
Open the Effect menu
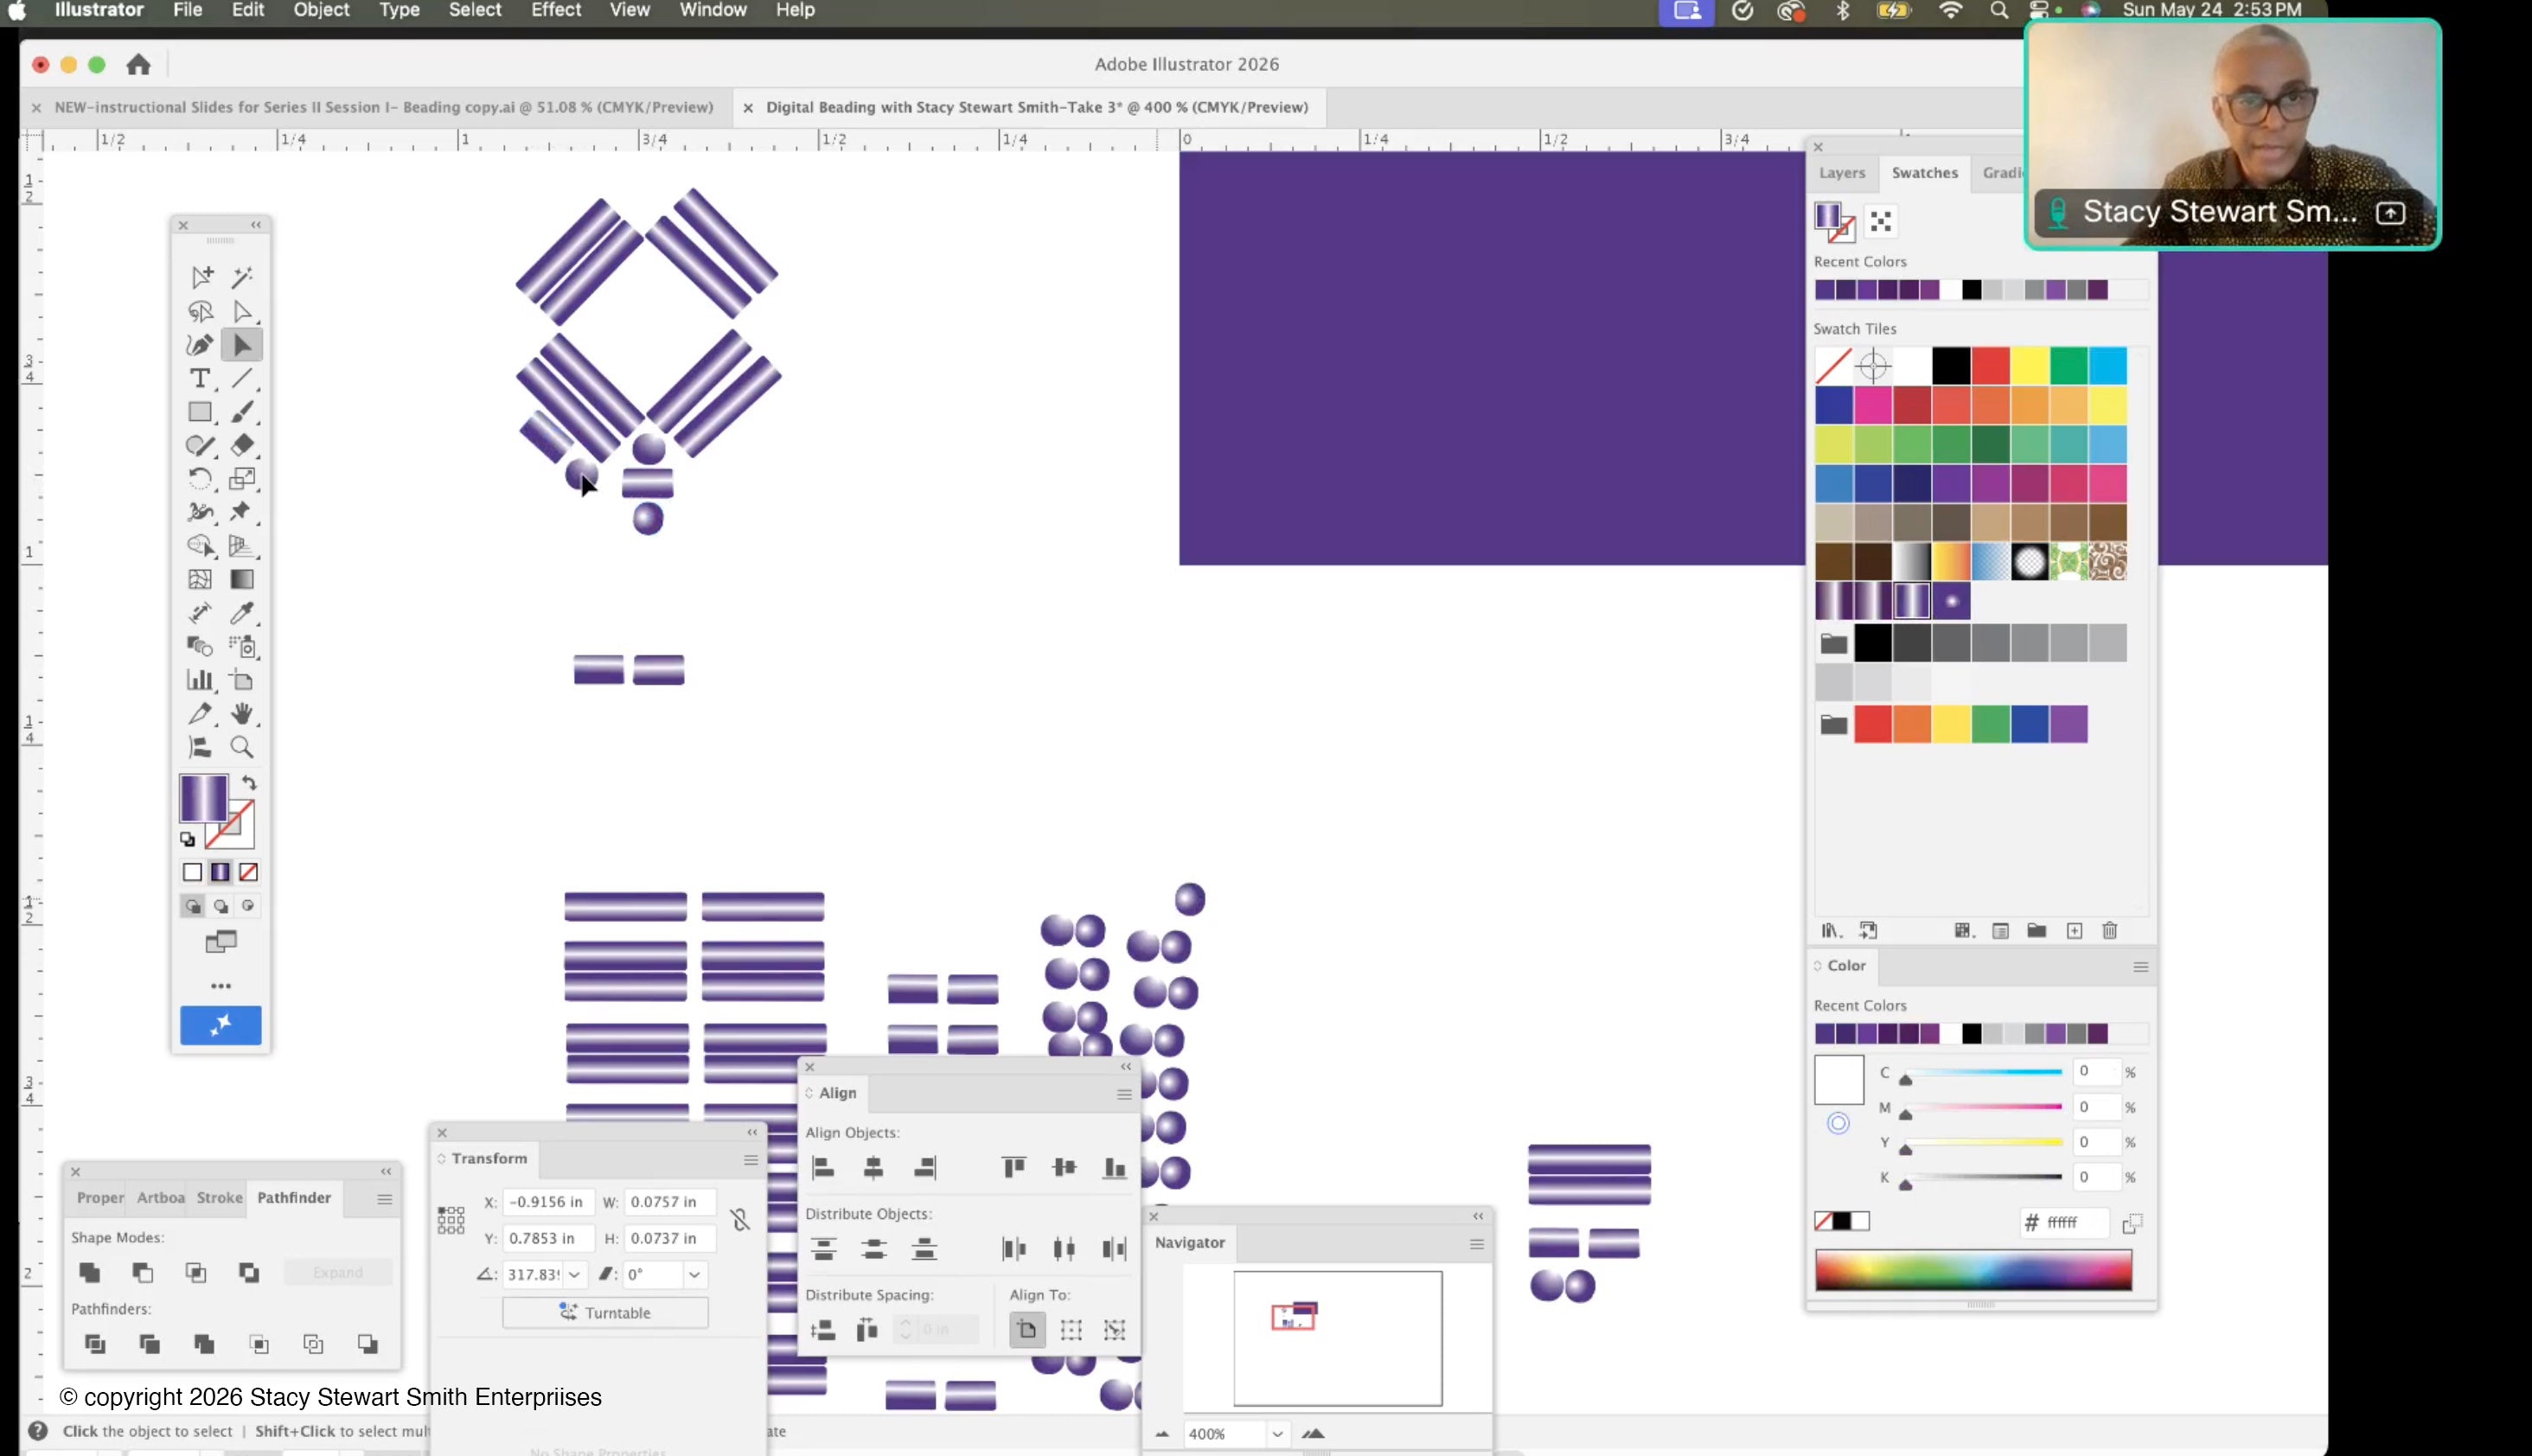coord(556,10)
